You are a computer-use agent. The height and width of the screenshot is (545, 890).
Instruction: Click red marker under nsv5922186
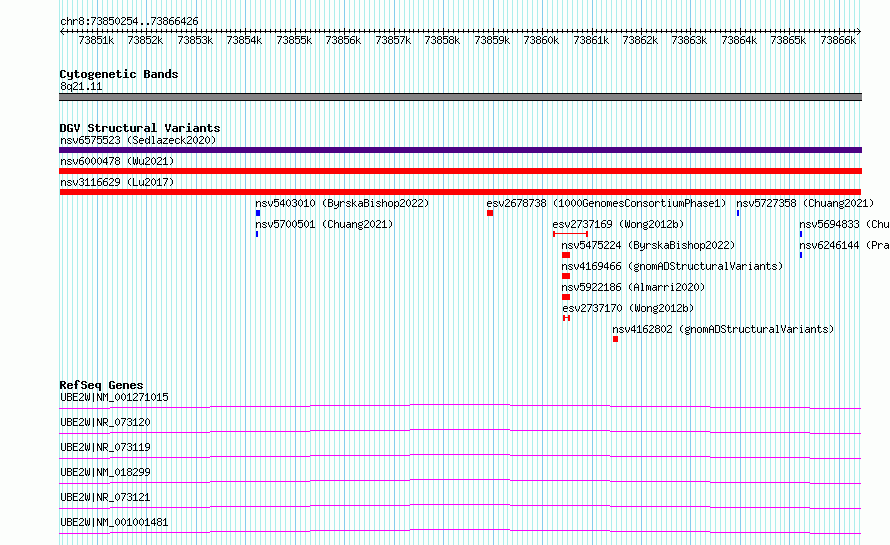click(x=566, y=297)
